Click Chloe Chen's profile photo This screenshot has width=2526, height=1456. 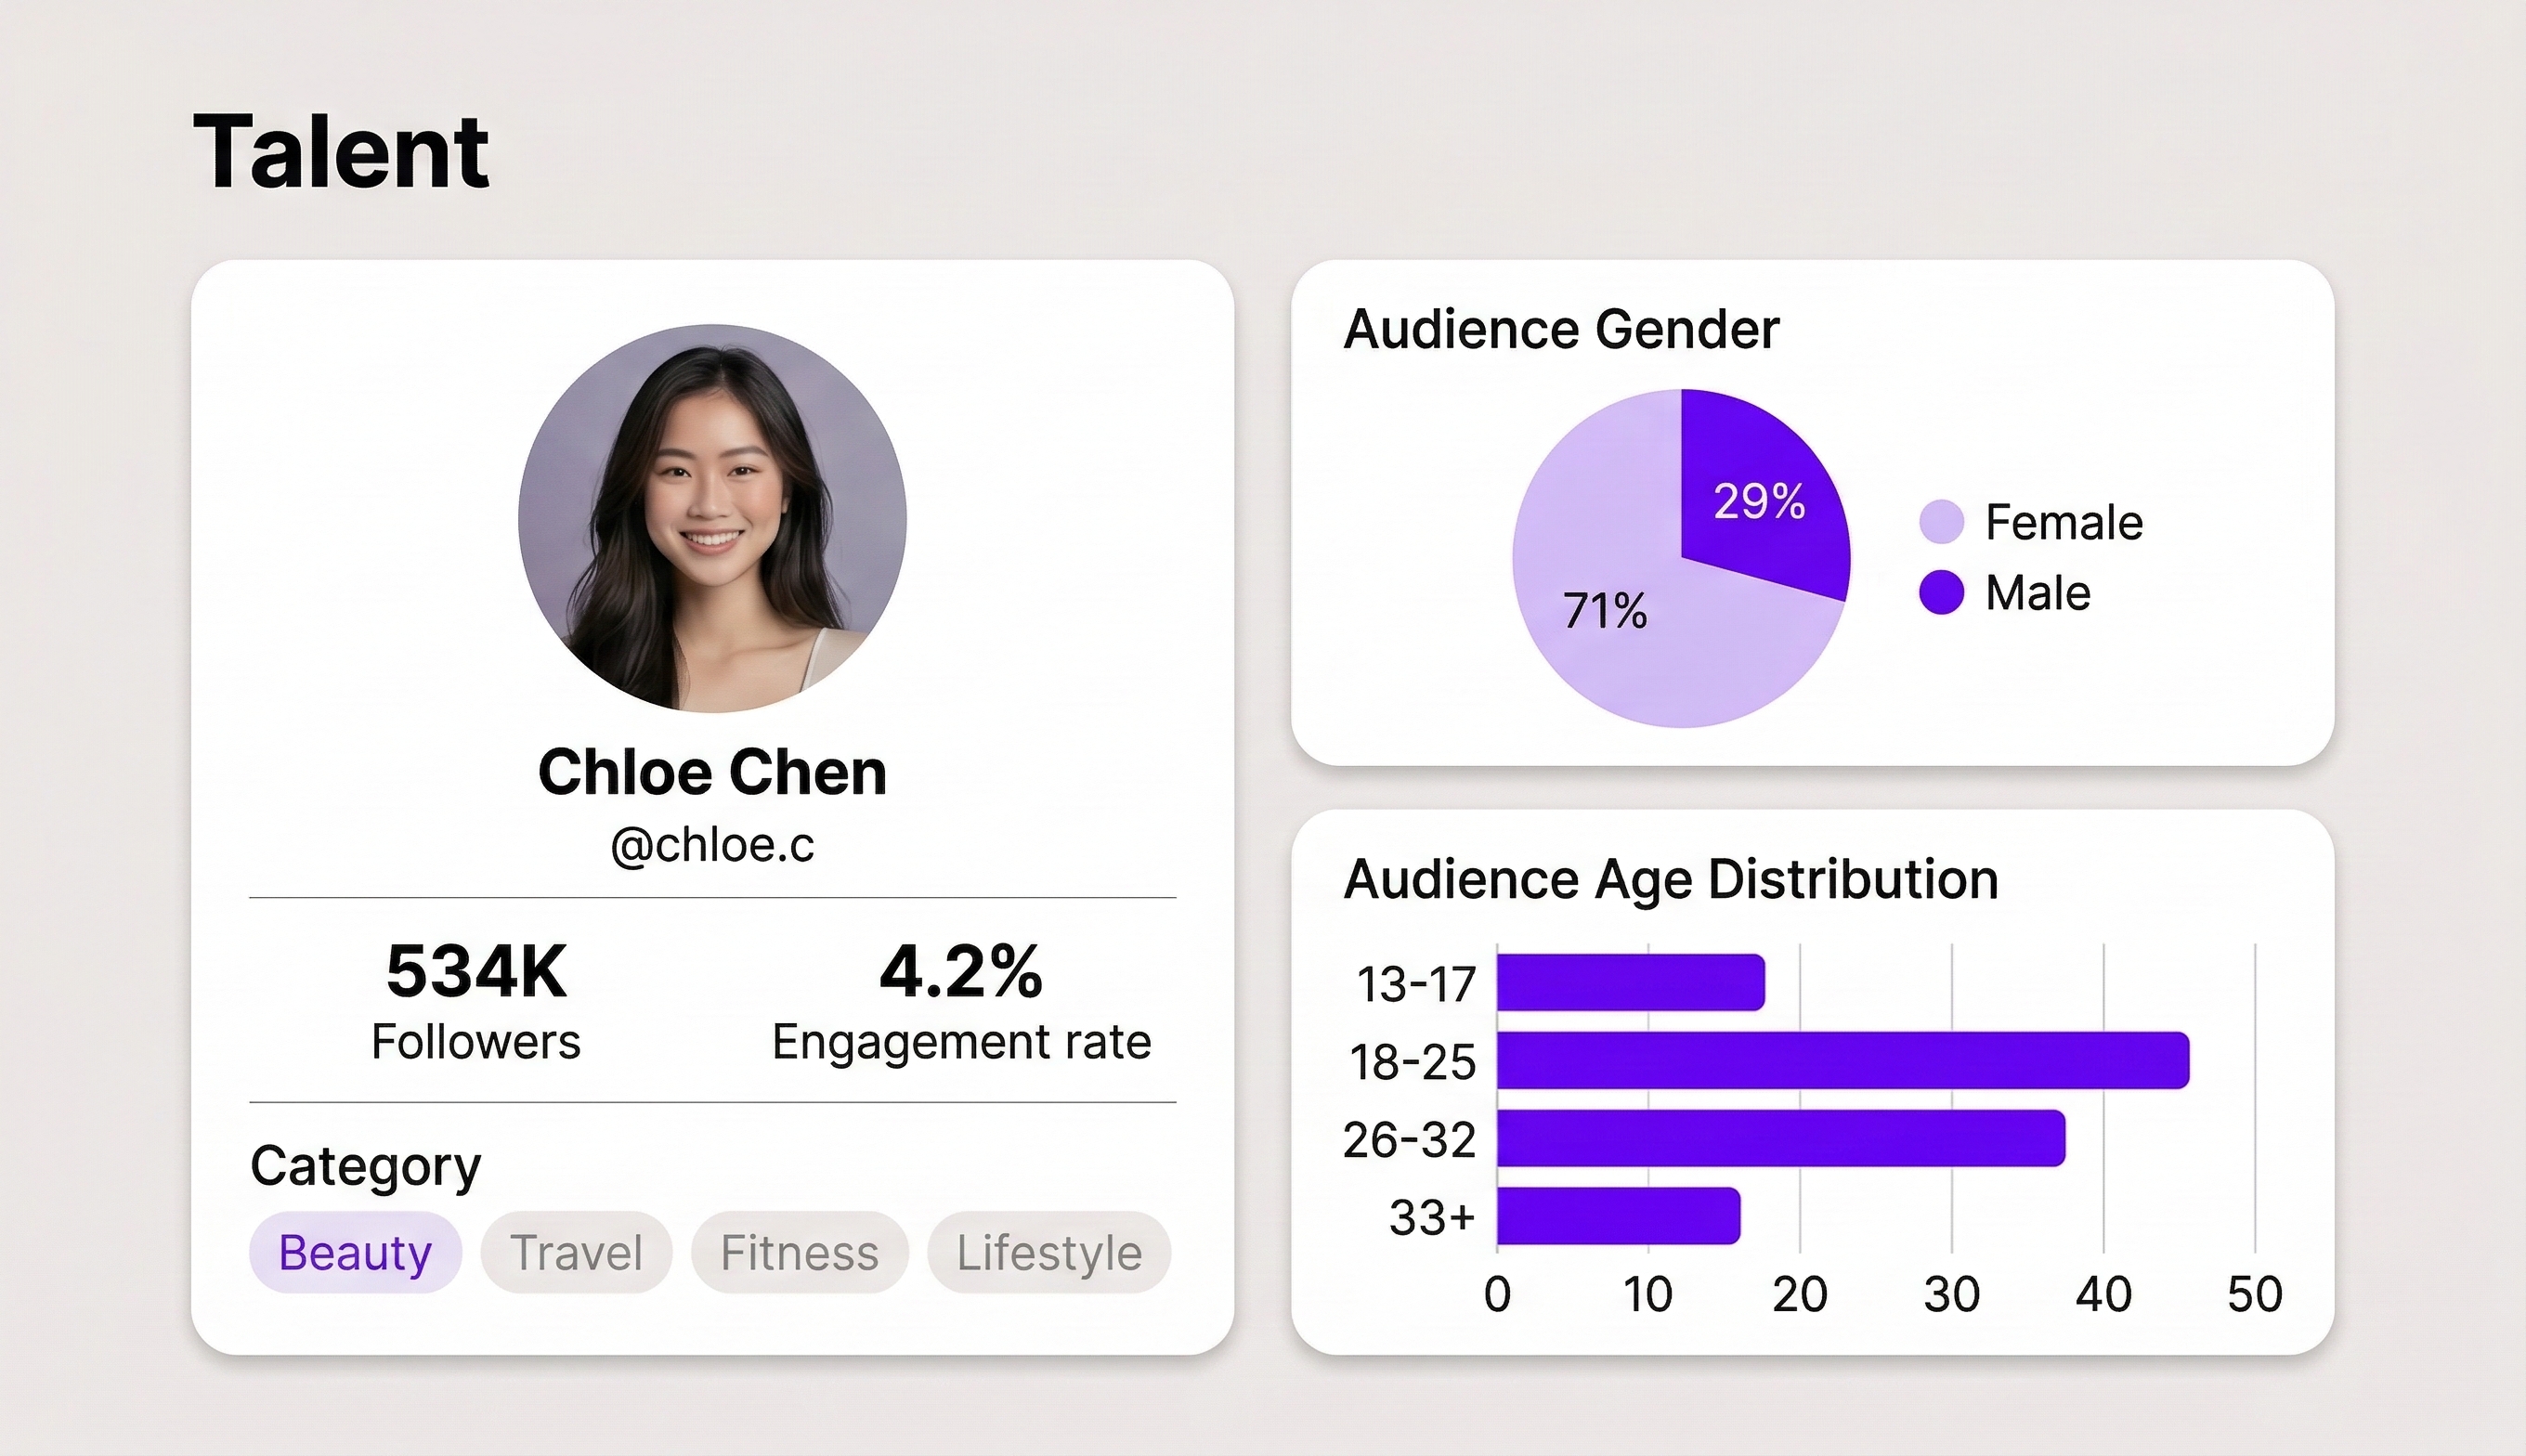tap(712, 518)
